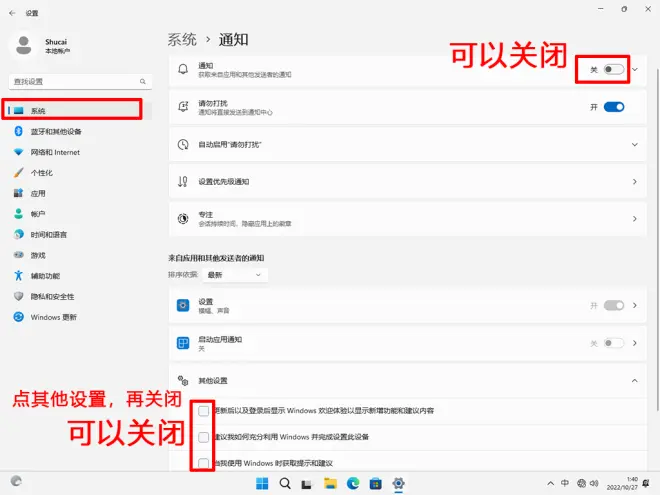Launch Microsoft Edge from taskbar

(x=353, y=483)
